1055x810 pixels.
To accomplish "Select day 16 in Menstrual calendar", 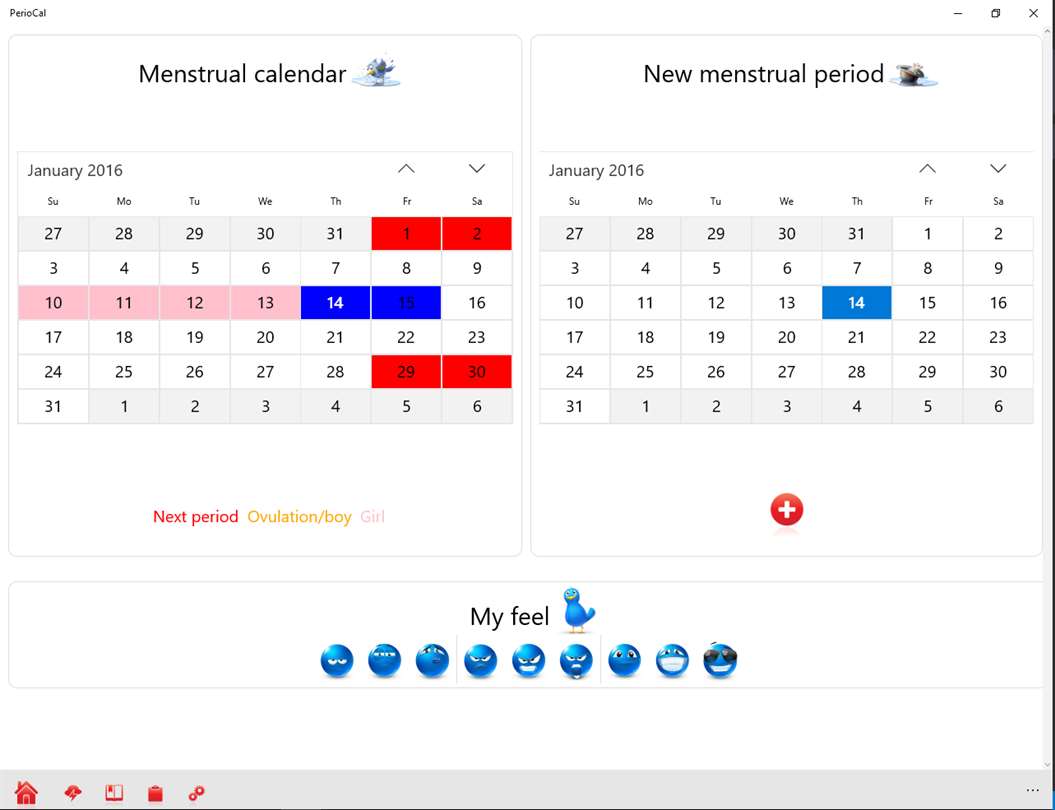I will pos(477,303).
